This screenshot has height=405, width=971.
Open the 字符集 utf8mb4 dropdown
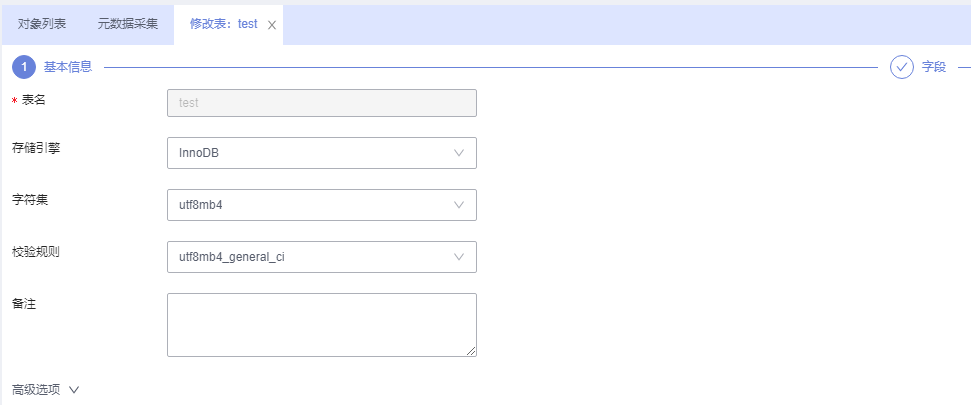[x=322, y=205]
